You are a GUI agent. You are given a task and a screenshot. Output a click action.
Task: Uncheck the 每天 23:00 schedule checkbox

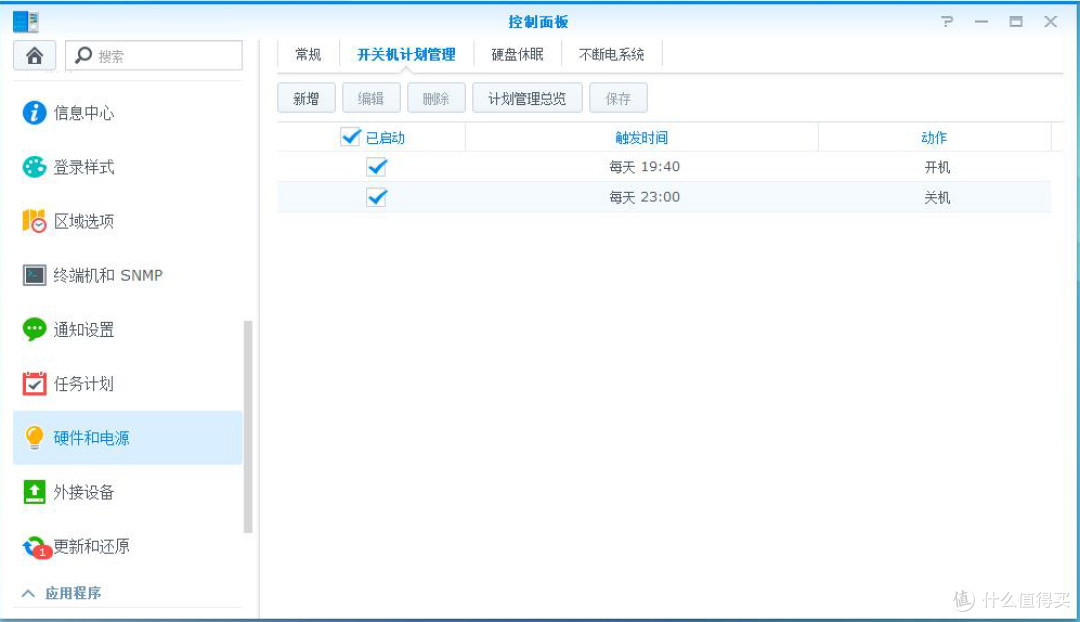coord(377,197)
